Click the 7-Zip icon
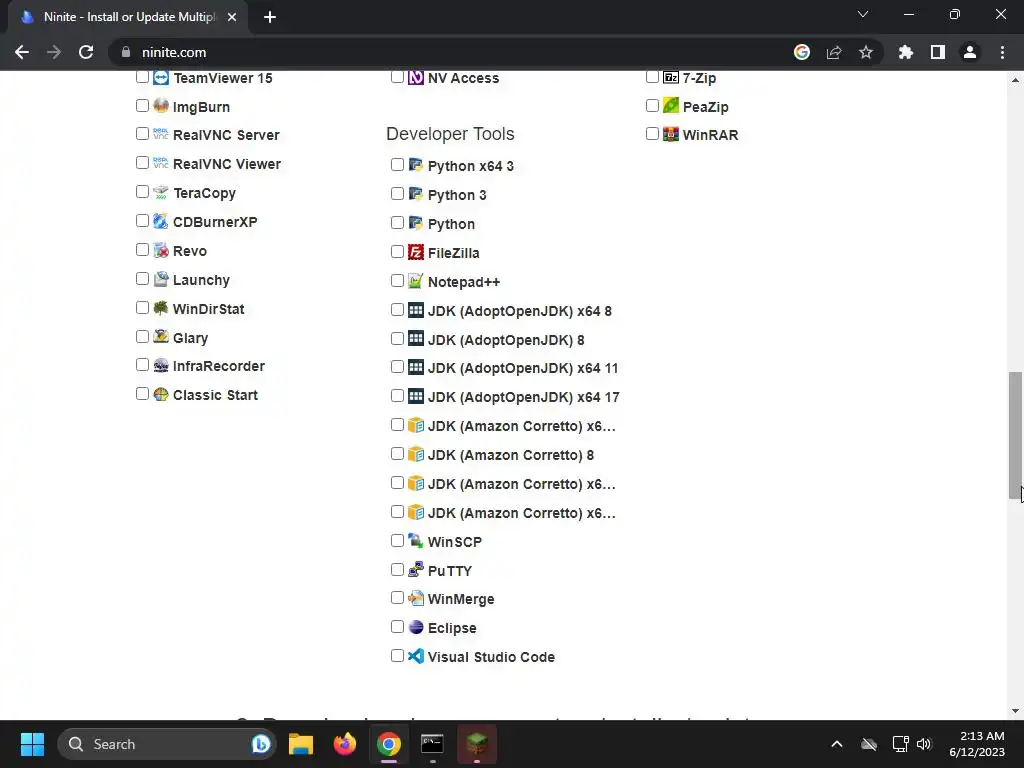Viewport: 1024px width, 768px height. (x=671, y=78)
